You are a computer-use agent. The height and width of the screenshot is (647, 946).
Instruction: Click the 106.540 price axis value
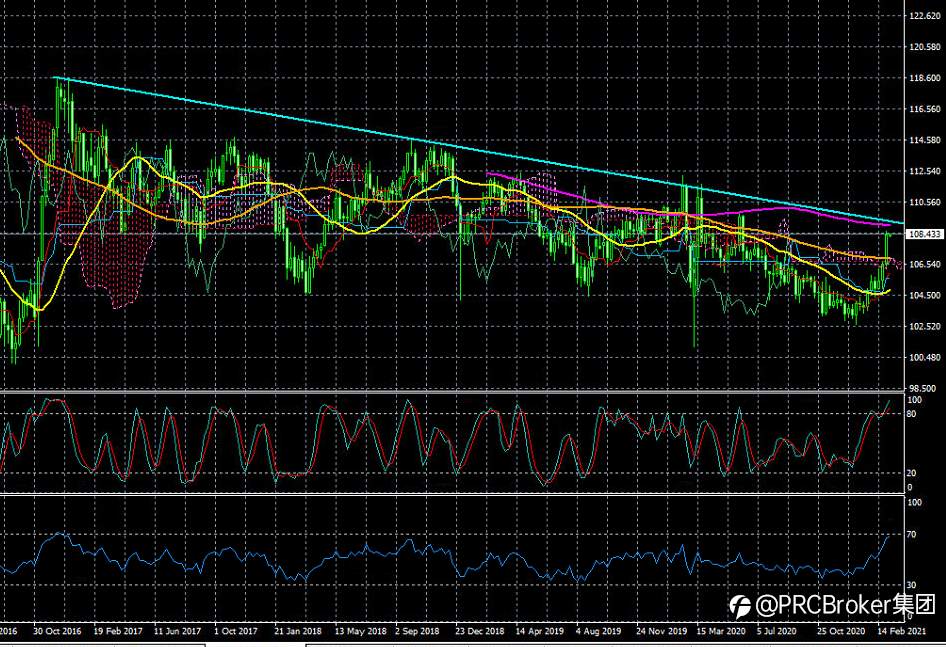pyautogui.click(x=925, y=264)
